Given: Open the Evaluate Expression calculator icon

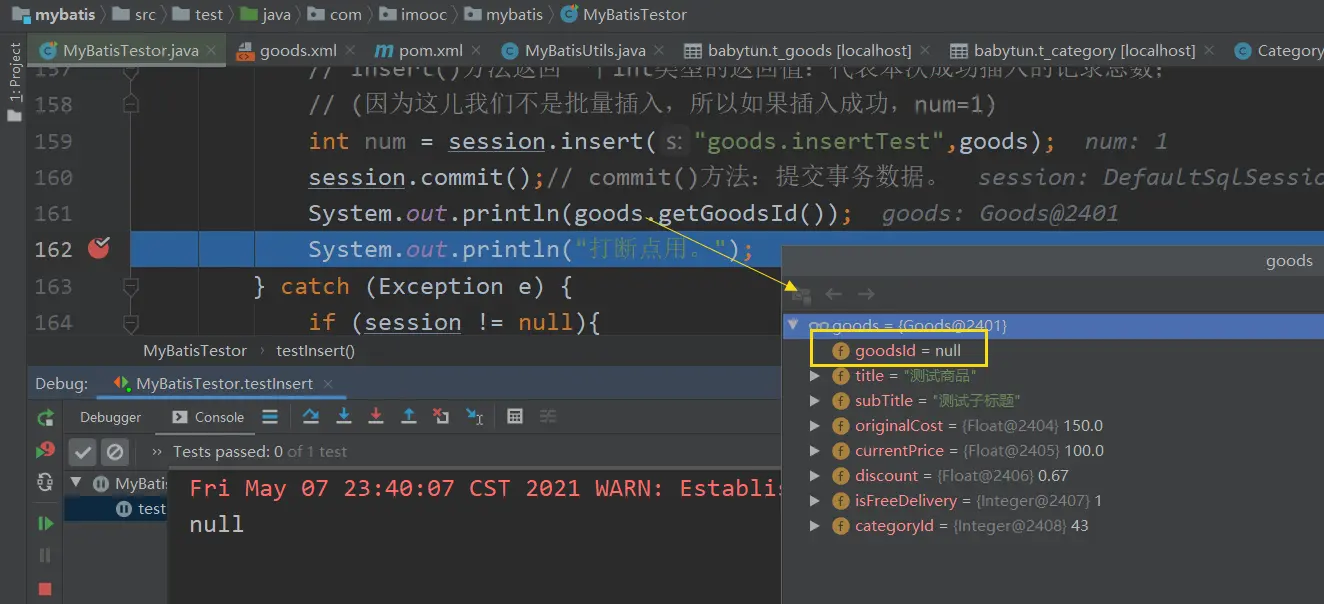Looking at the screenshot, I should 515,417.
